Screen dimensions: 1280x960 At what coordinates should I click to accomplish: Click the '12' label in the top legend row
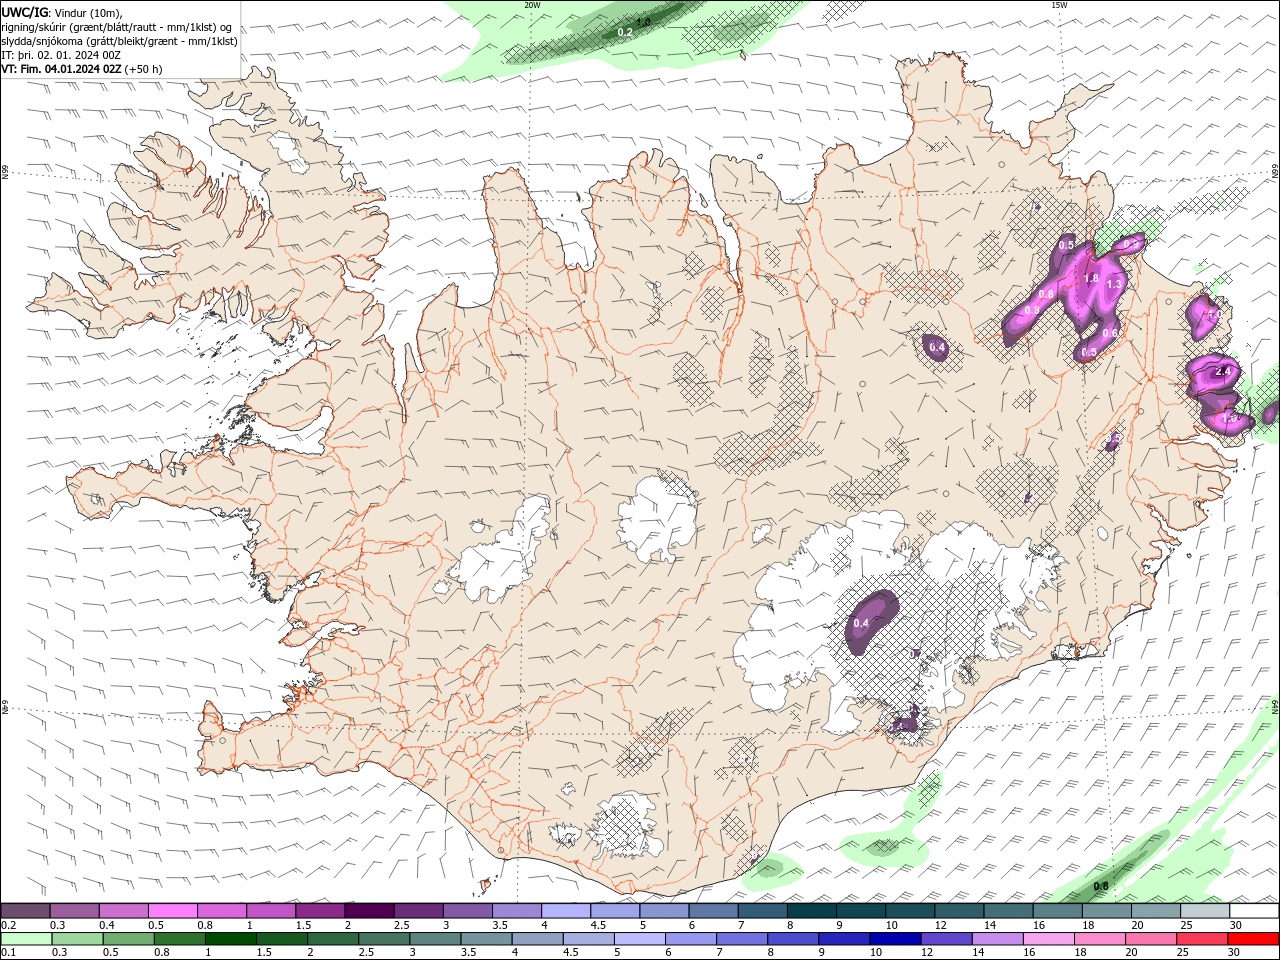coord(941,925)
